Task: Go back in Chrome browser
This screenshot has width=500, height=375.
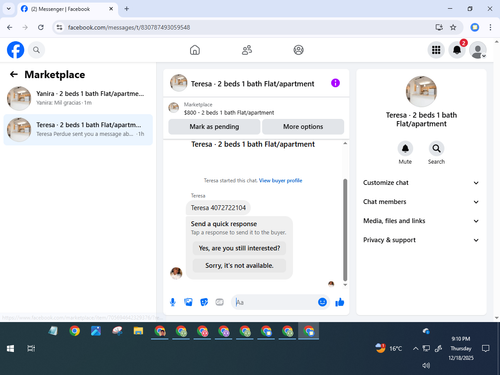Action: [x=10, y=27]
